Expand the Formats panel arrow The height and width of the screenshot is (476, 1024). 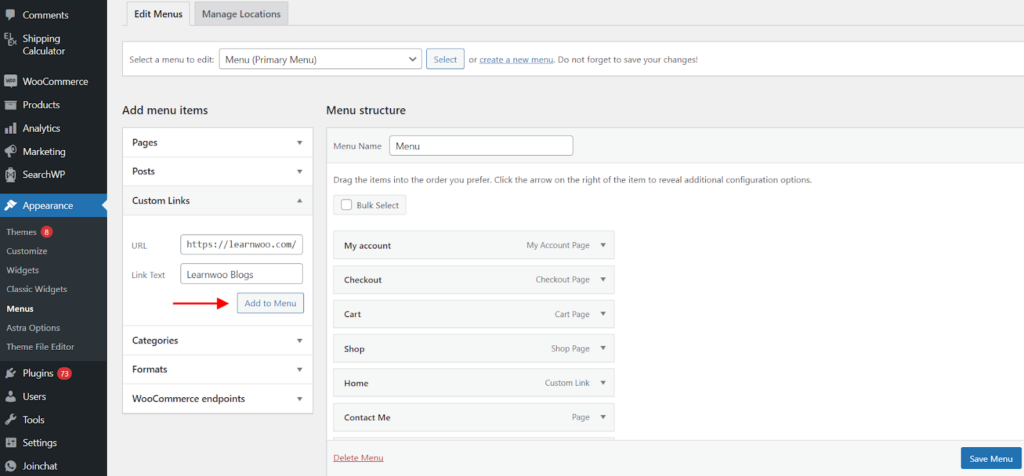(300, 370)
